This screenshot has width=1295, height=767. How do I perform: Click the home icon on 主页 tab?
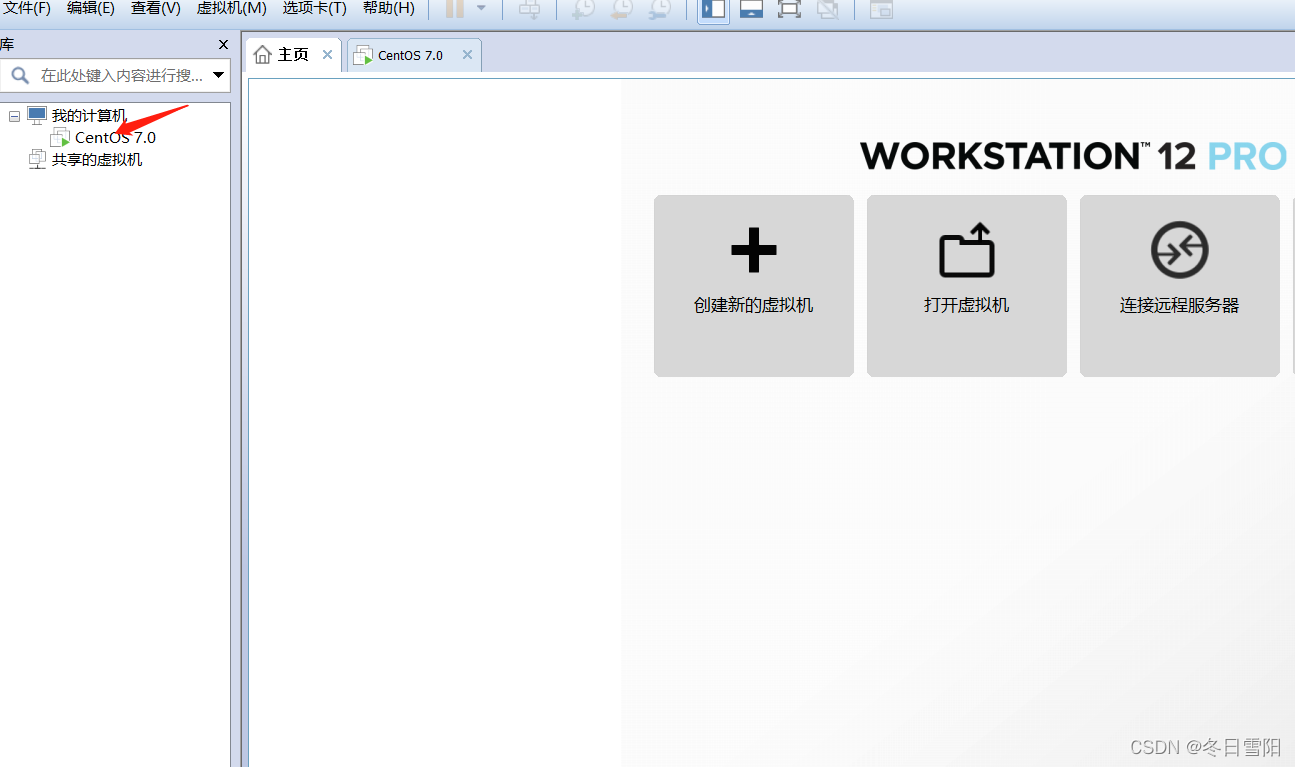coord(263,55)
